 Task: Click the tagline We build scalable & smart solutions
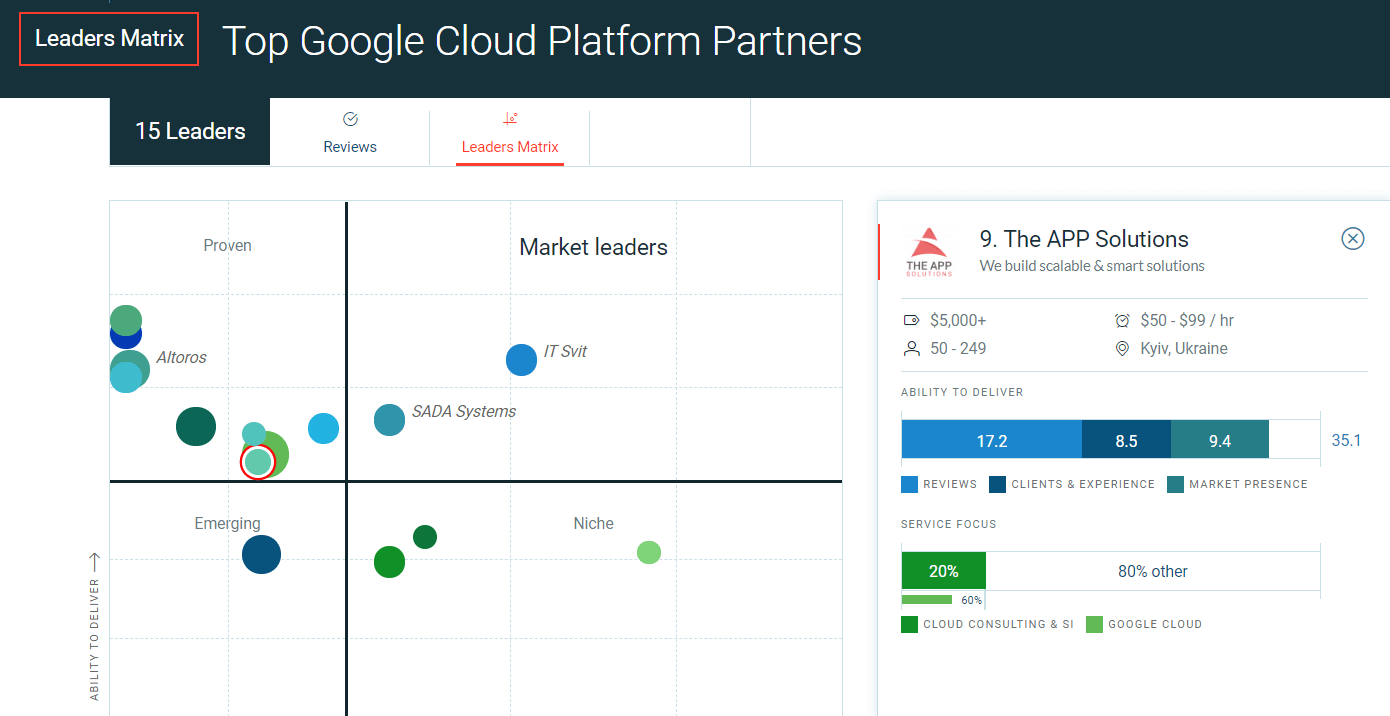point(1092,266)
